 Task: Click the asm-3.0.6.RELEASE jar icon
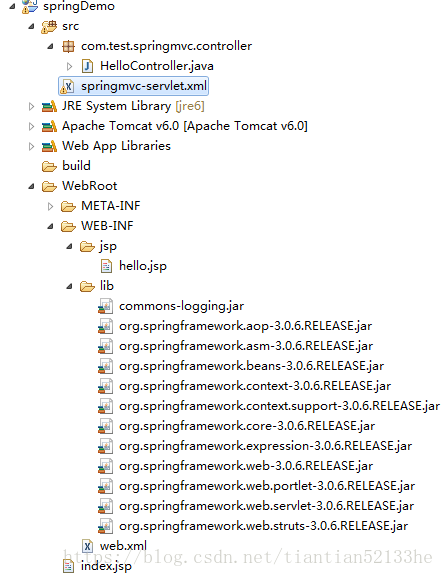(x=106, y=346)
